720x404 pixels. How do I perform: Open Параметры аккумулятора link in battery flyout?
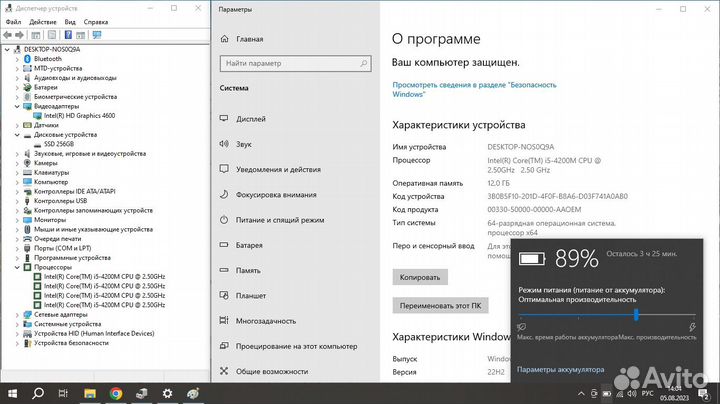pos(561,370)
